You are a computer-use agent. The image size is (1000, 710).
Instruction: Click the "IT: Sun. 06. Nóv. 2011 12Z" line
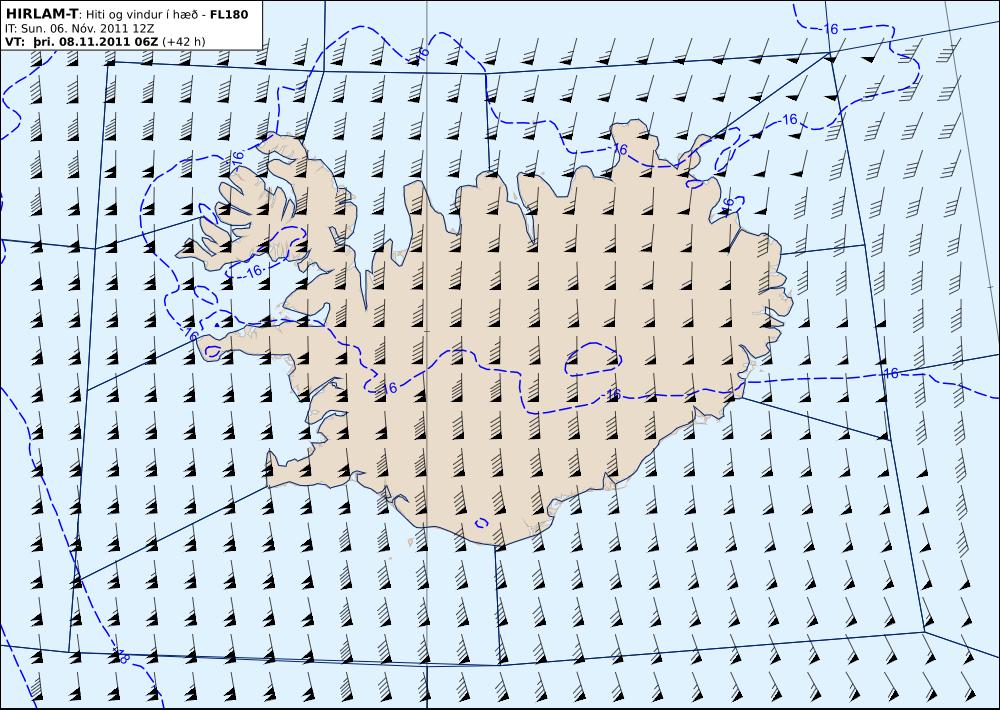click(x=79, y=29)
